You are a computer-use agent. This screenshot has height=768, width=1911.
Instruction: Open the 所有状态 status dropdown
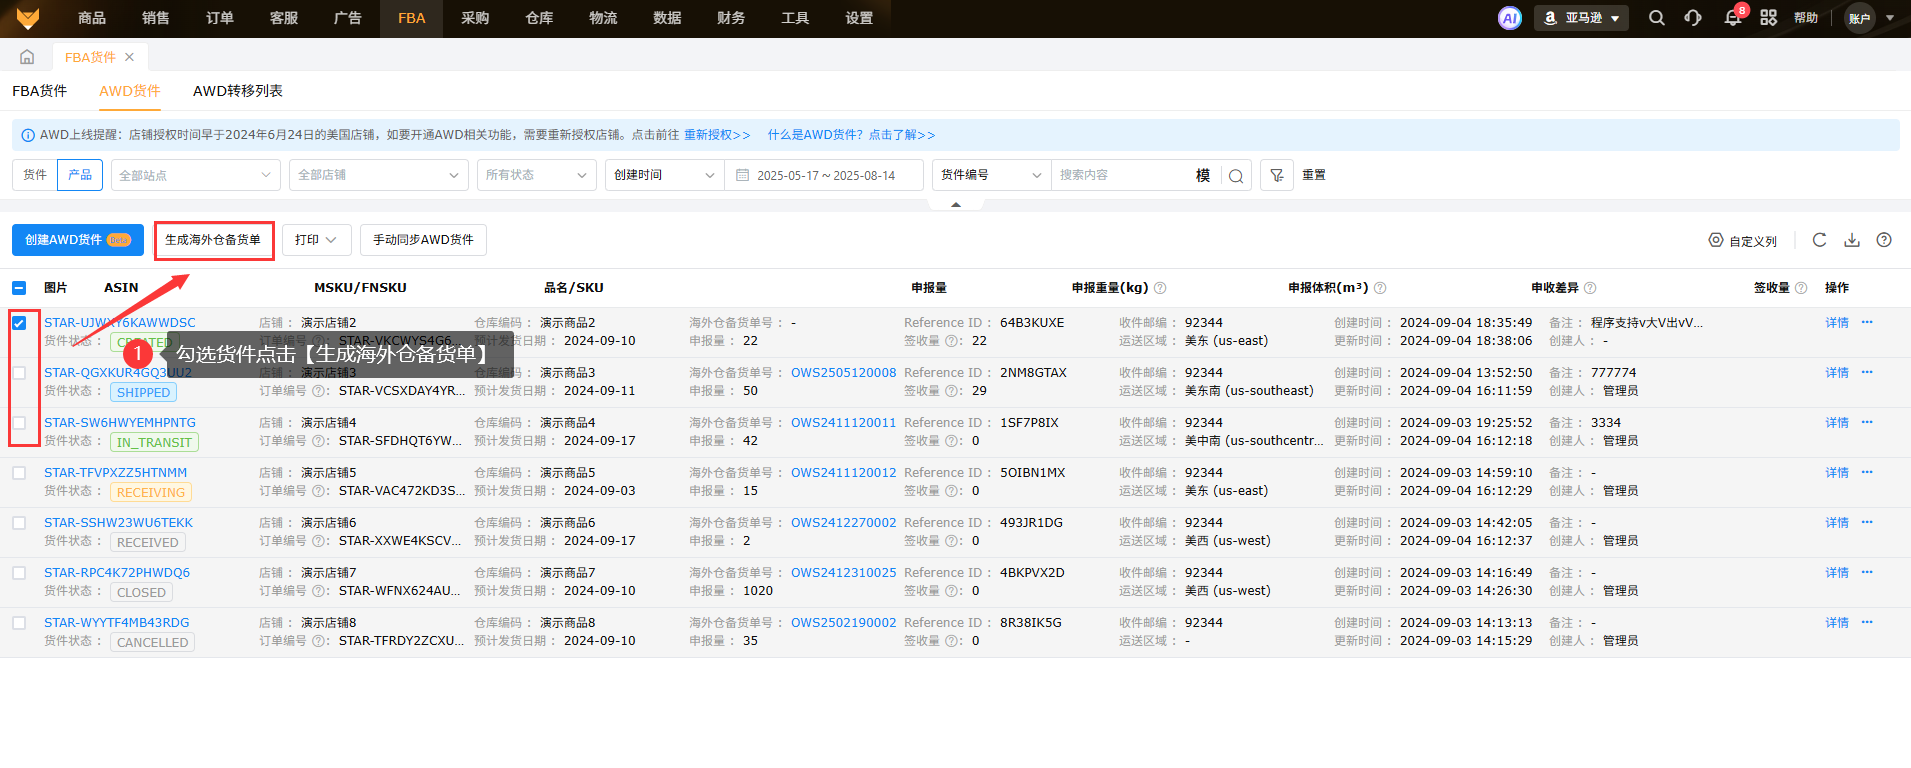536,175
